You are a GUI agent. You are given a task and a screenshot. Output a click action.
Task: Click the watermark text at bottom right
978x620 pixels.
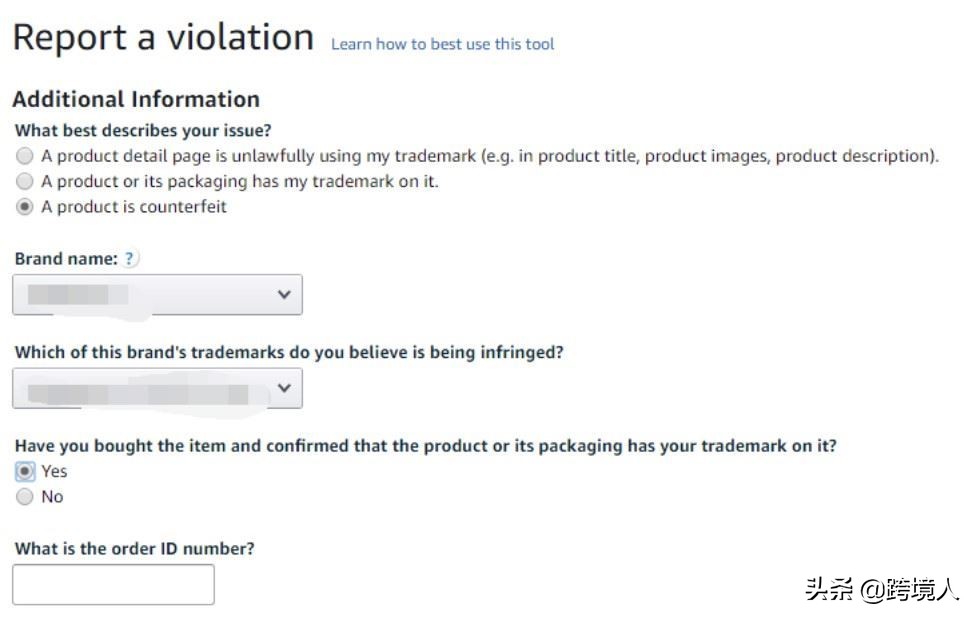[881, 590]
